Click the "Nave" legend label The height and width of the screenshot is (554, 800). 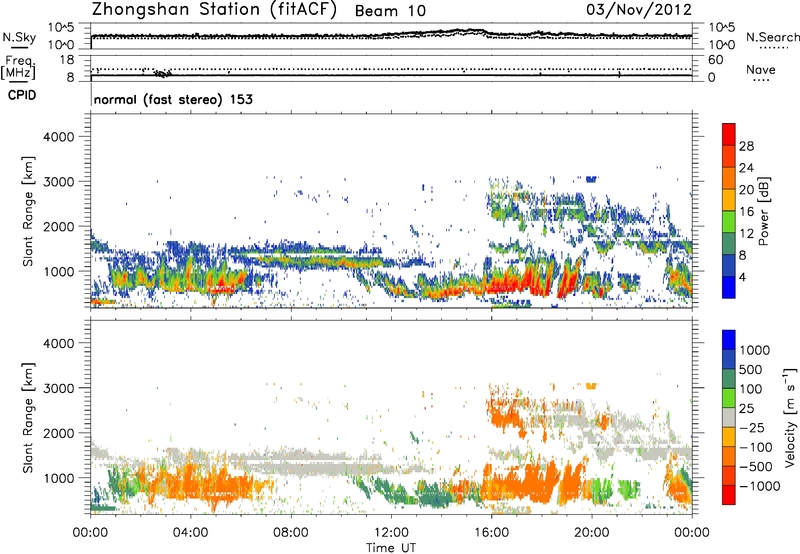[761, 69]
